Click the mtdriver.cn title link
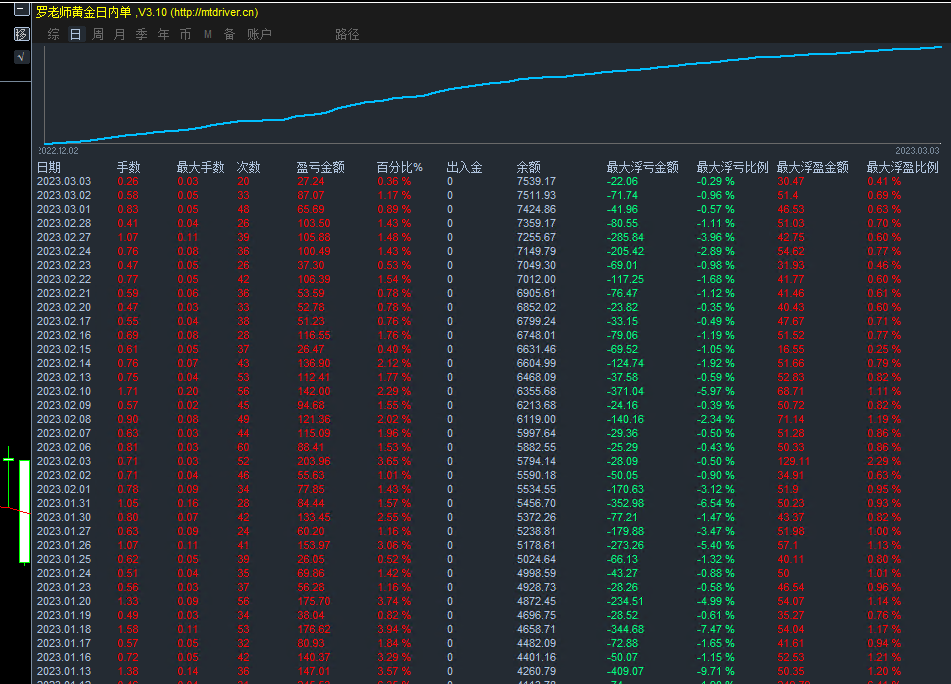Image resolution: width=951 pixels, height=684 pixels. point(214,12)
